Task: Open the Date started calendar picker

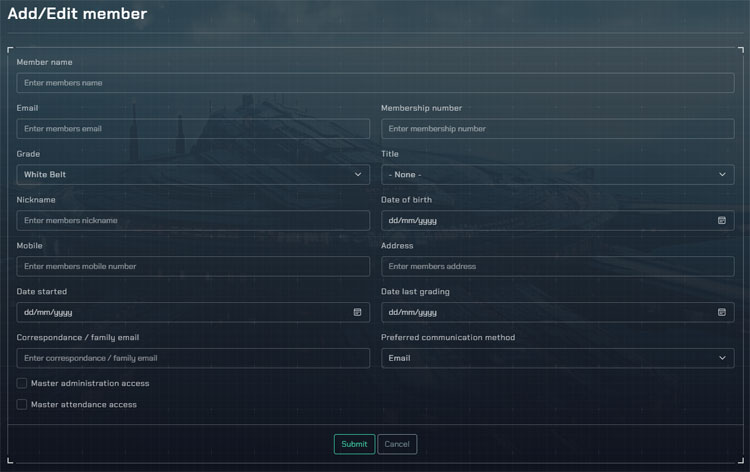Action: [357, 313]
